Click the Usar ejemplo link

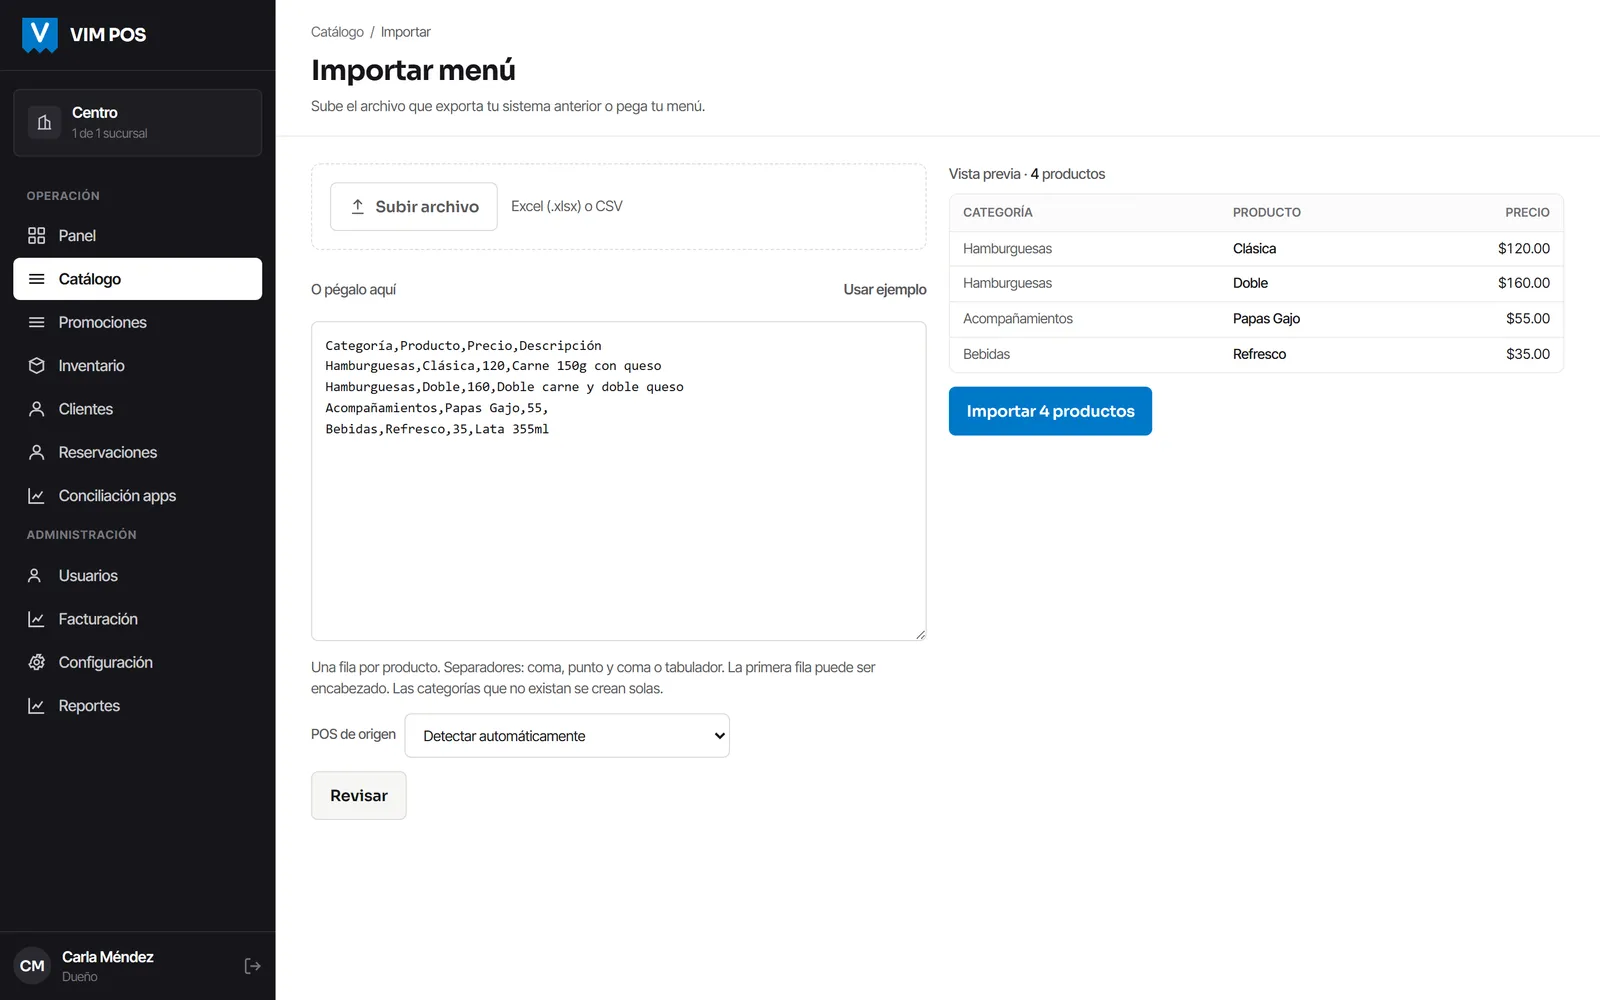click(885, 290)
